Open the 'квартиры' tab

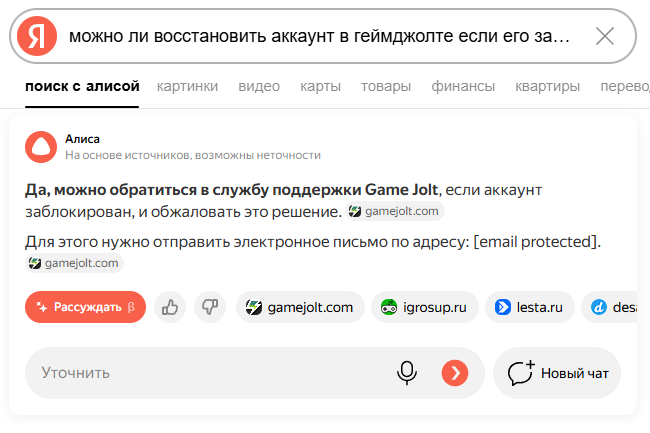click(x=548, y=86)
